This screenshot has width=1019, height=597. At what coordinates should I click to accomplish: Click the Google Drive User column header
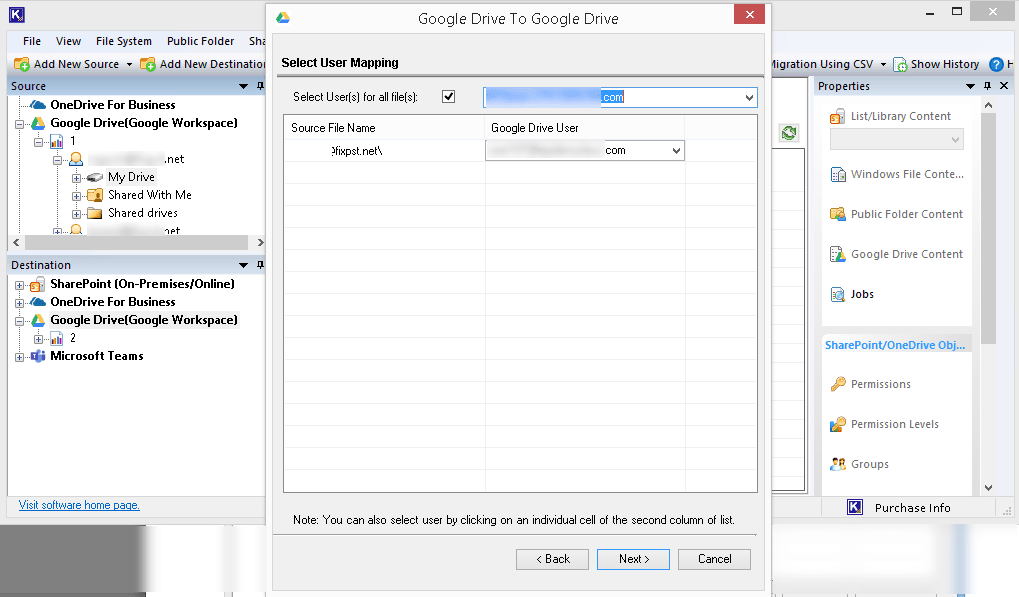584,128
